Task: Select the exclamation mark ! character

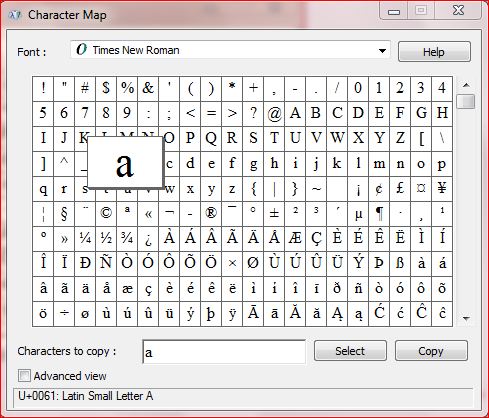Action: 43,89
